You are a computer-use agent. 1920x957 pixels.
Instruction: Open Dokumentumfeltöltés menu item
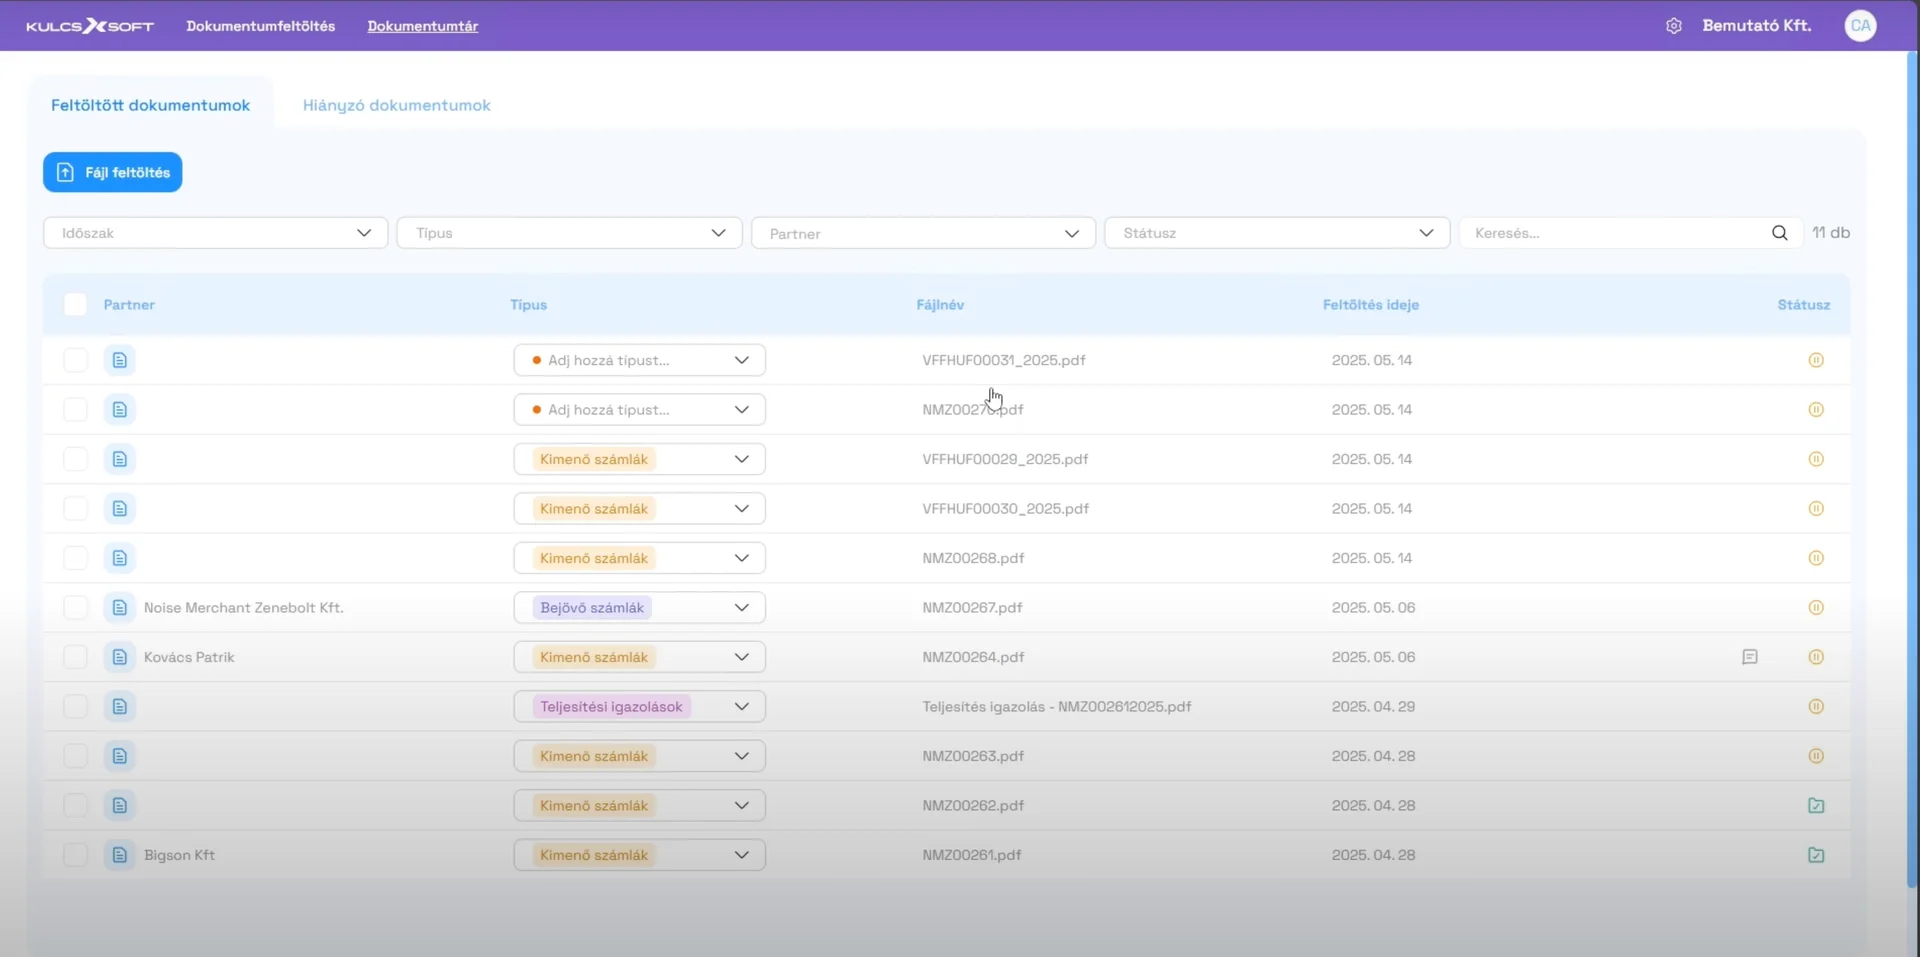[x=260, y=26]
